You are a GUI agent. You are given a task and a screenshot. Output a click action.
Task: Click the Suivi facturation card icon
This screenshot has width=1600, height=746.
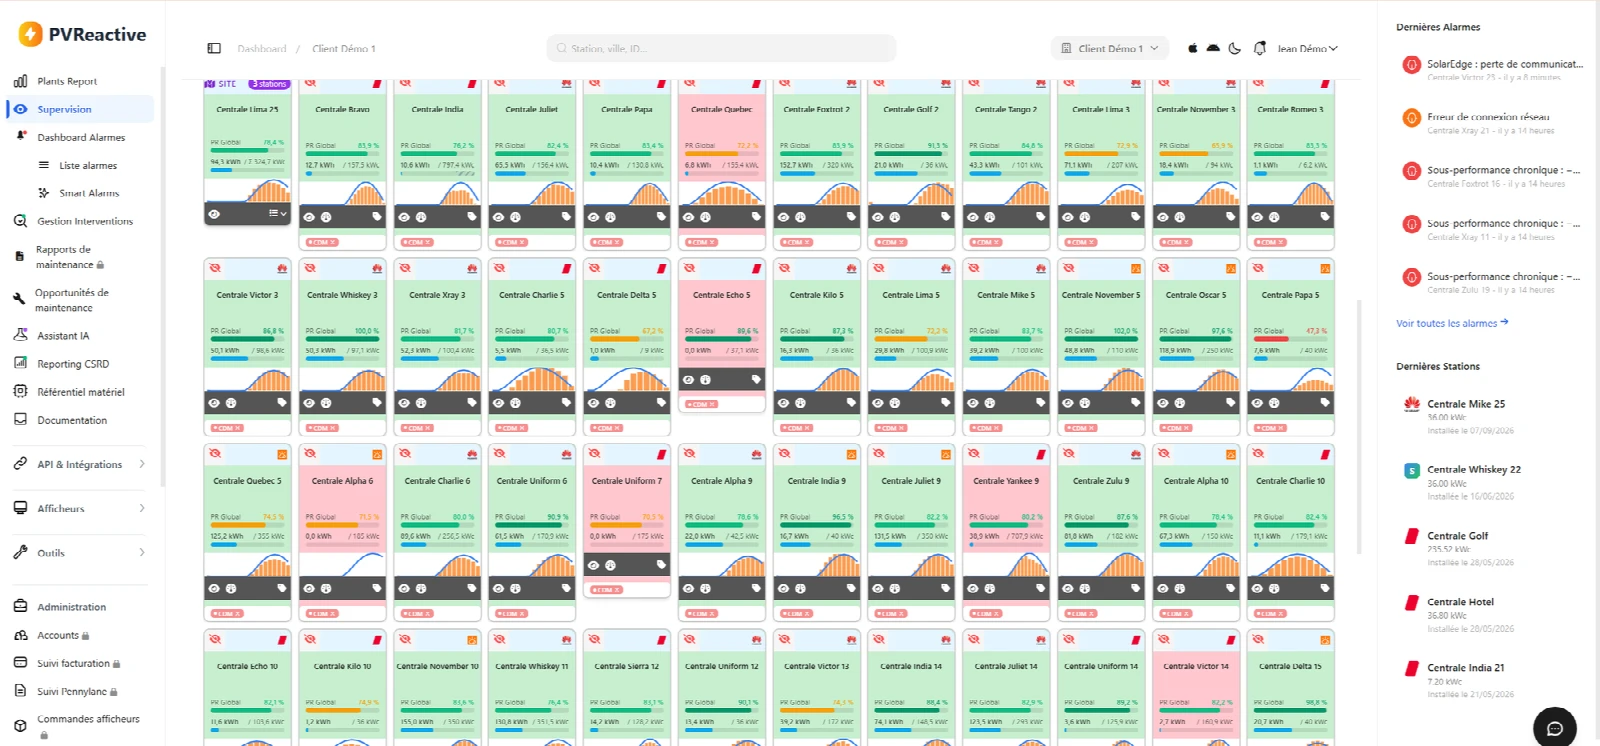pyautogui.click(x=20, y=663)
